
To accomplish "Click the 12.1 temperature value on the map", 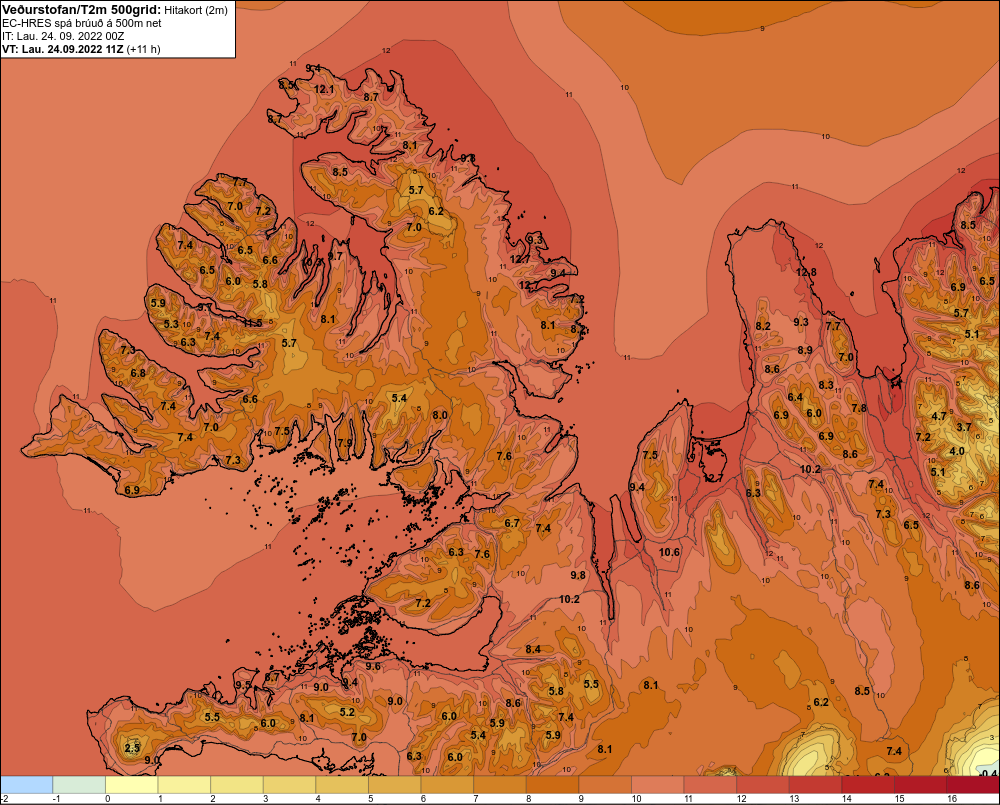I will tap(324, 89).
